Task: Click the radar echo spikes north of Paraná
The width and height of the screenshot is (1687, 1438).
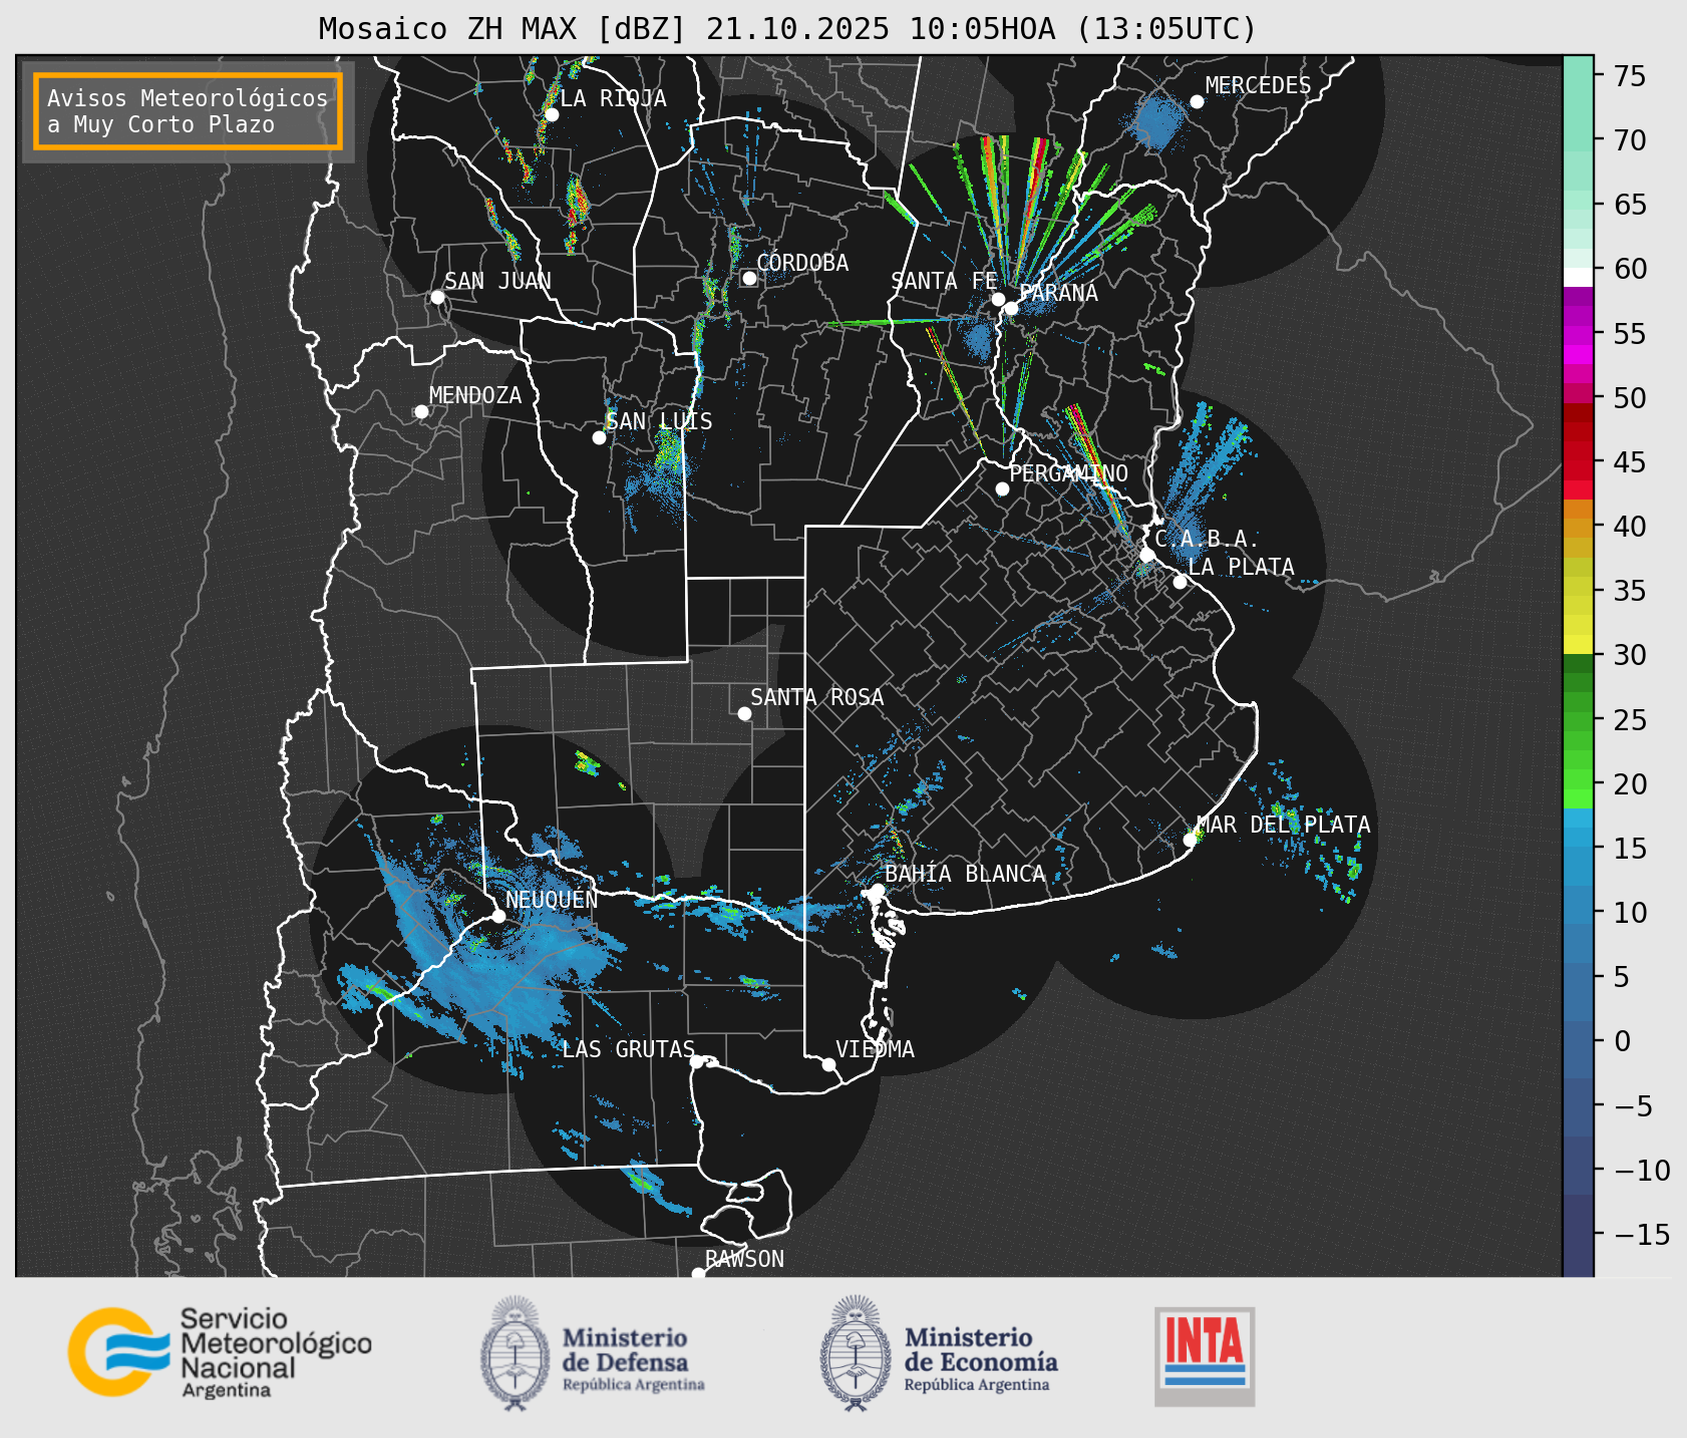Action: tap(1020, 200)
